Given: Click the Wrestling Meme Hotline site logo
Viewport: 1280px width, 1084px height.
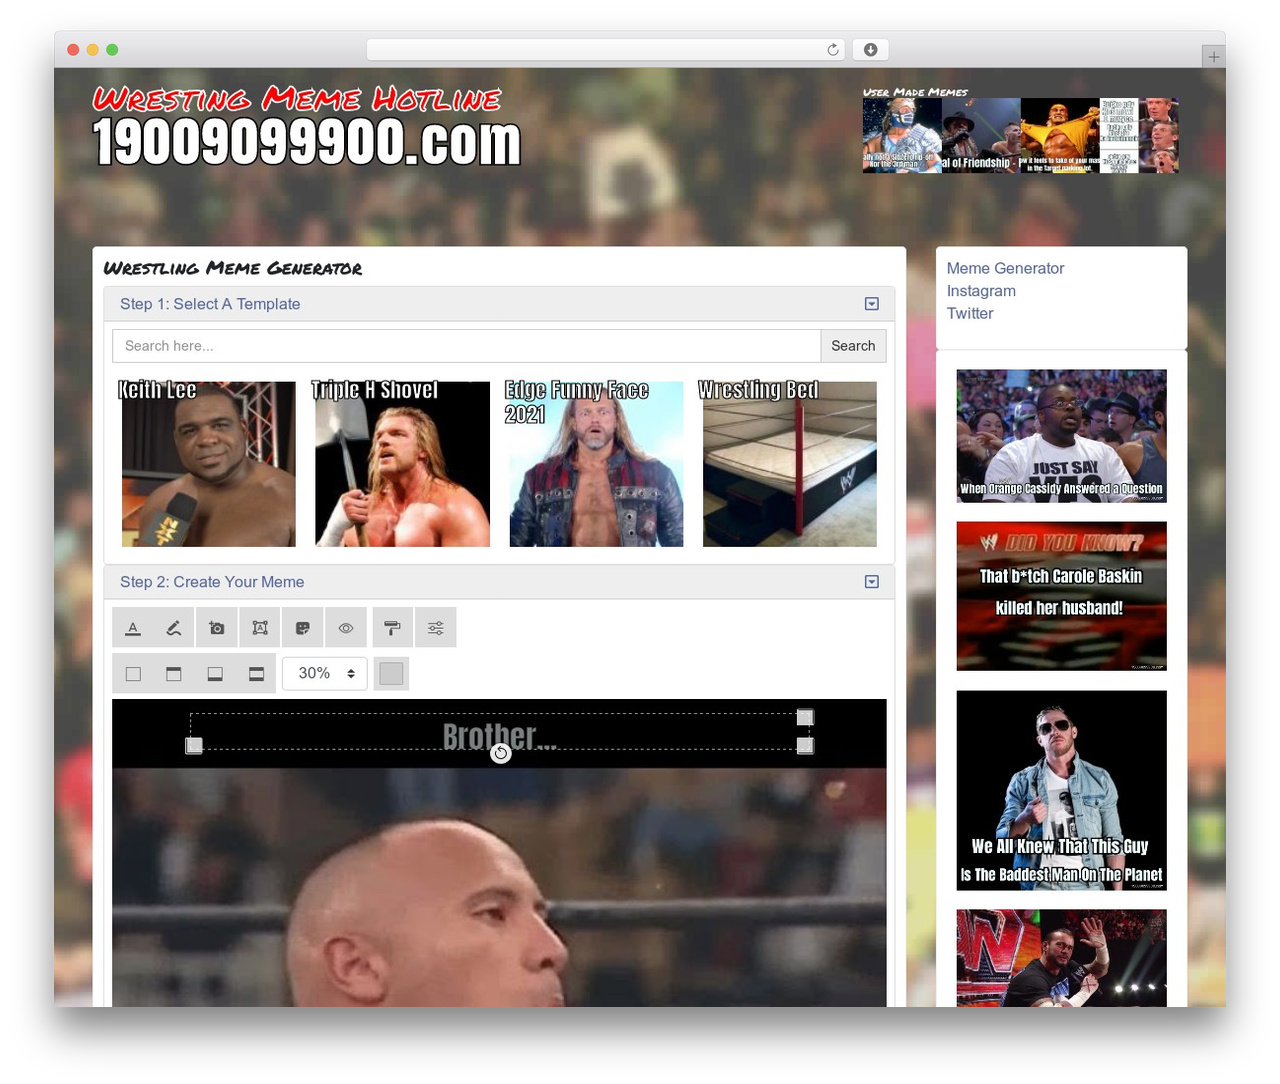Looking at the screenshot, I should 307,127.
